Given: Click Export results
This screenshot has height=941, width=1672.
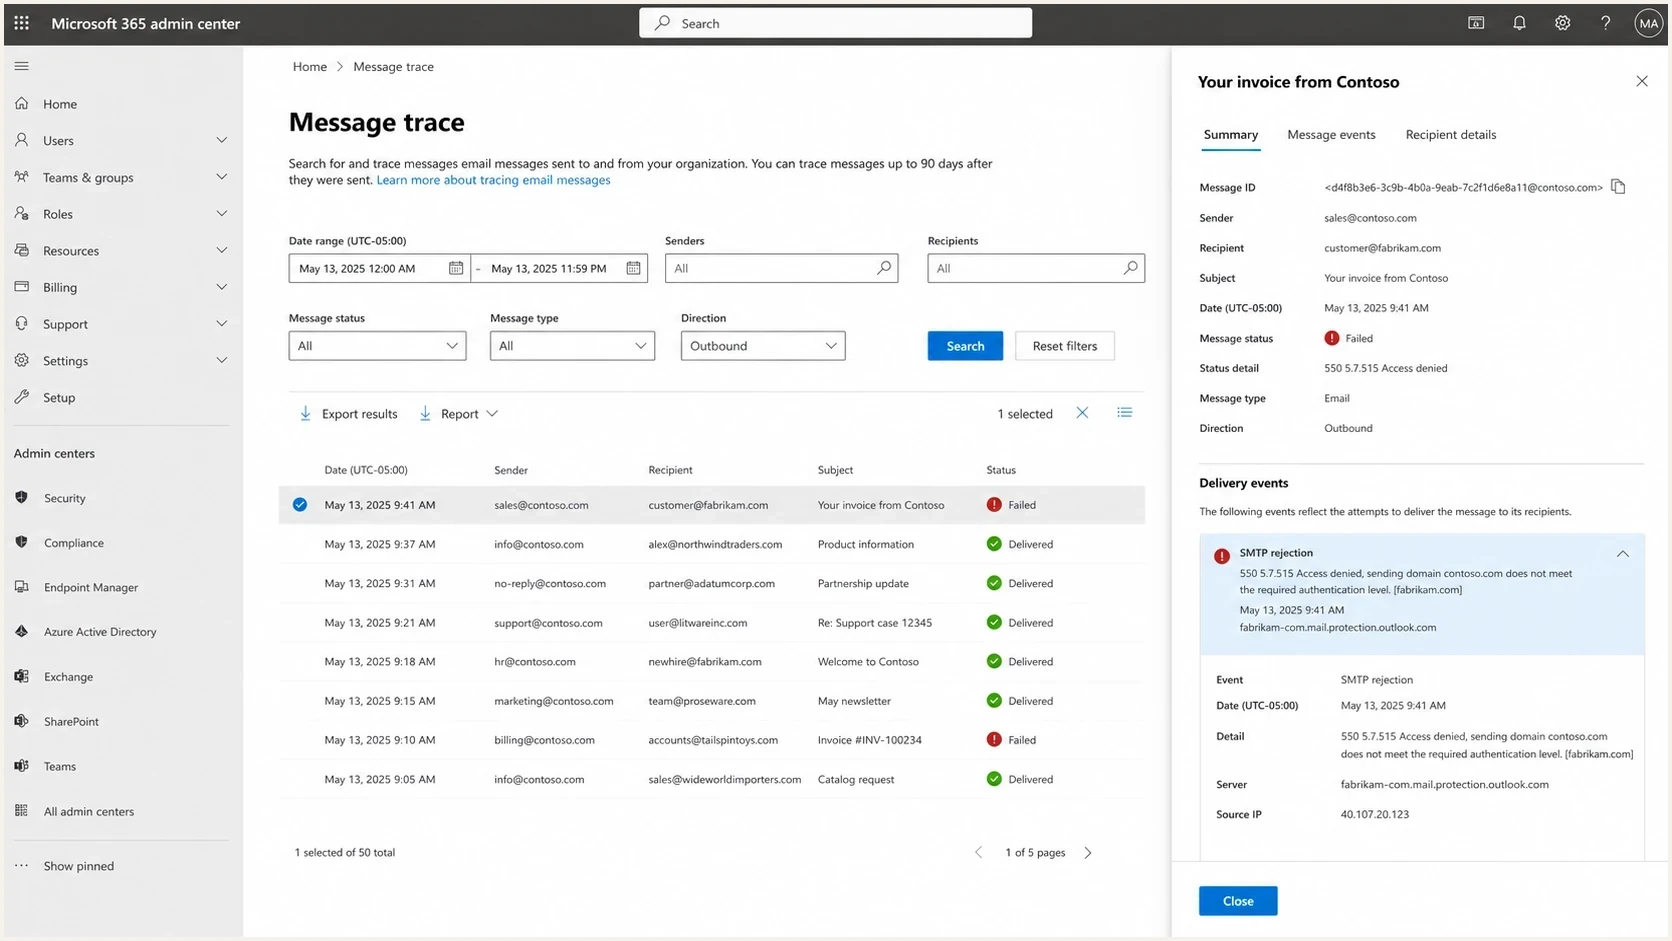Looking at the screenshot, I should tap(348, 414).
